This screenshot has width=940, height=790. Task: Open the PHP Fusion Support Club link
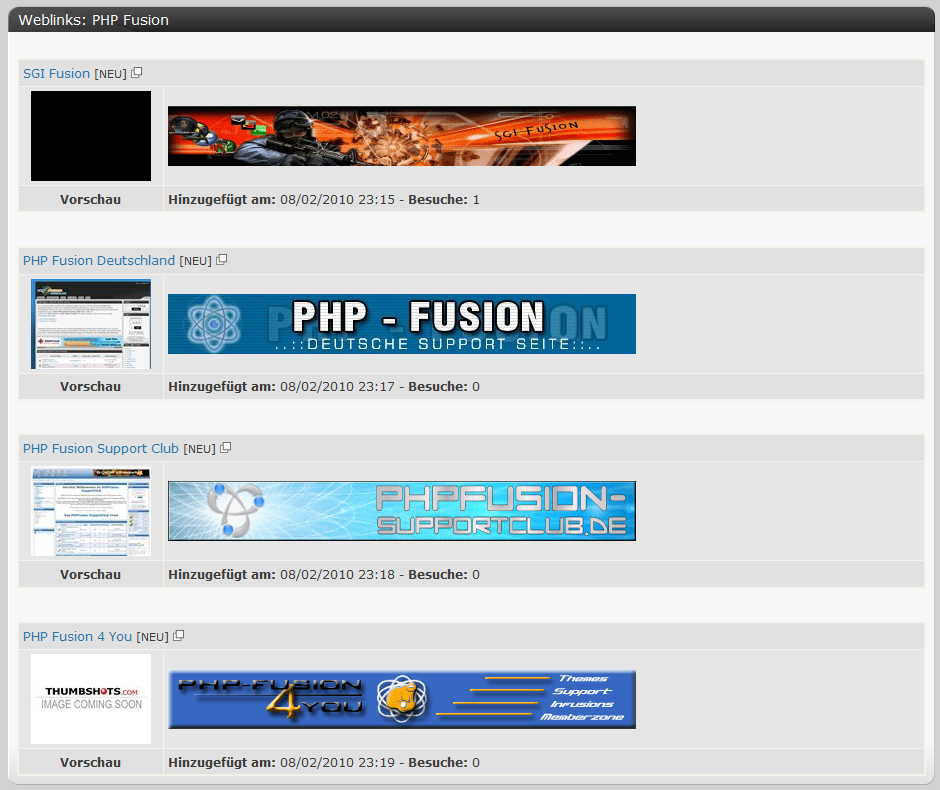(x=101, y=449)
